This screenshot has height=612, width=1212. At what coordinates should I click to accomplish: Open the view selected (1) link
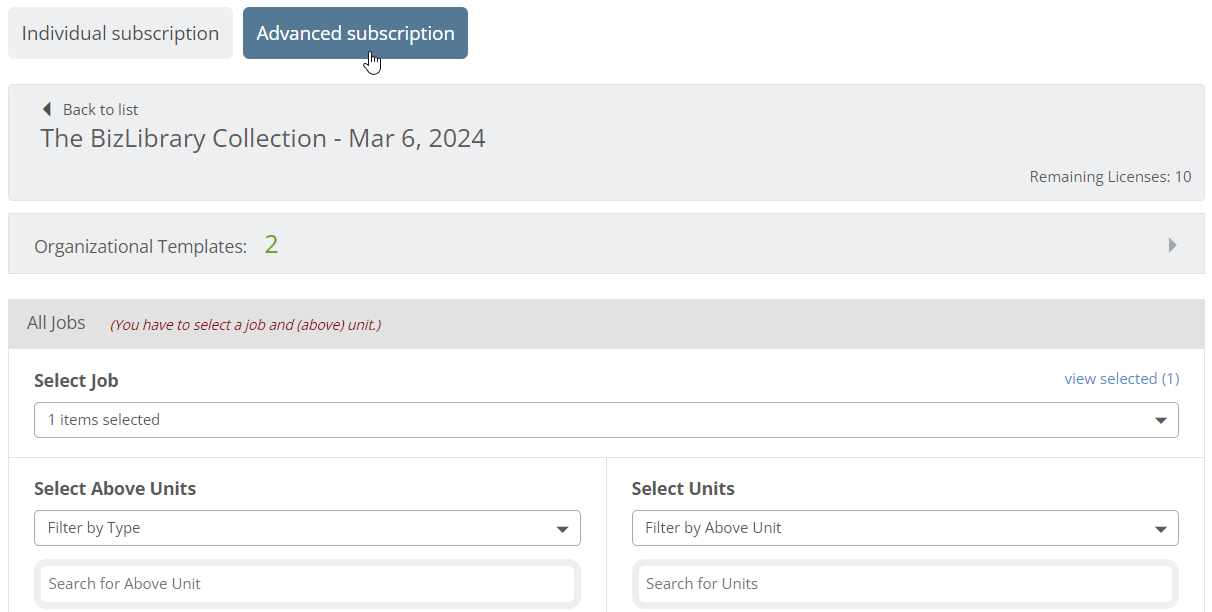tap(1121, 378)
